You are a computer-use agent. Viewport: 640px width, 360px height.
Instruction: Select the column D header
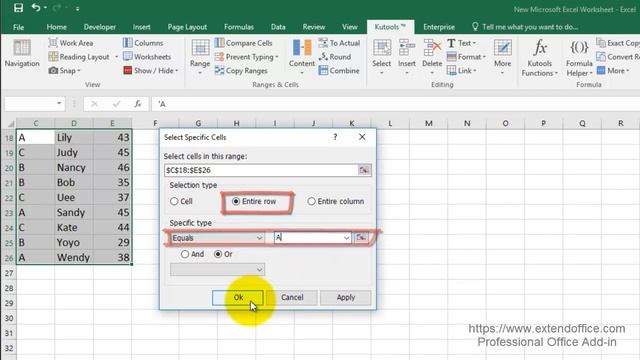pos(73,123)
